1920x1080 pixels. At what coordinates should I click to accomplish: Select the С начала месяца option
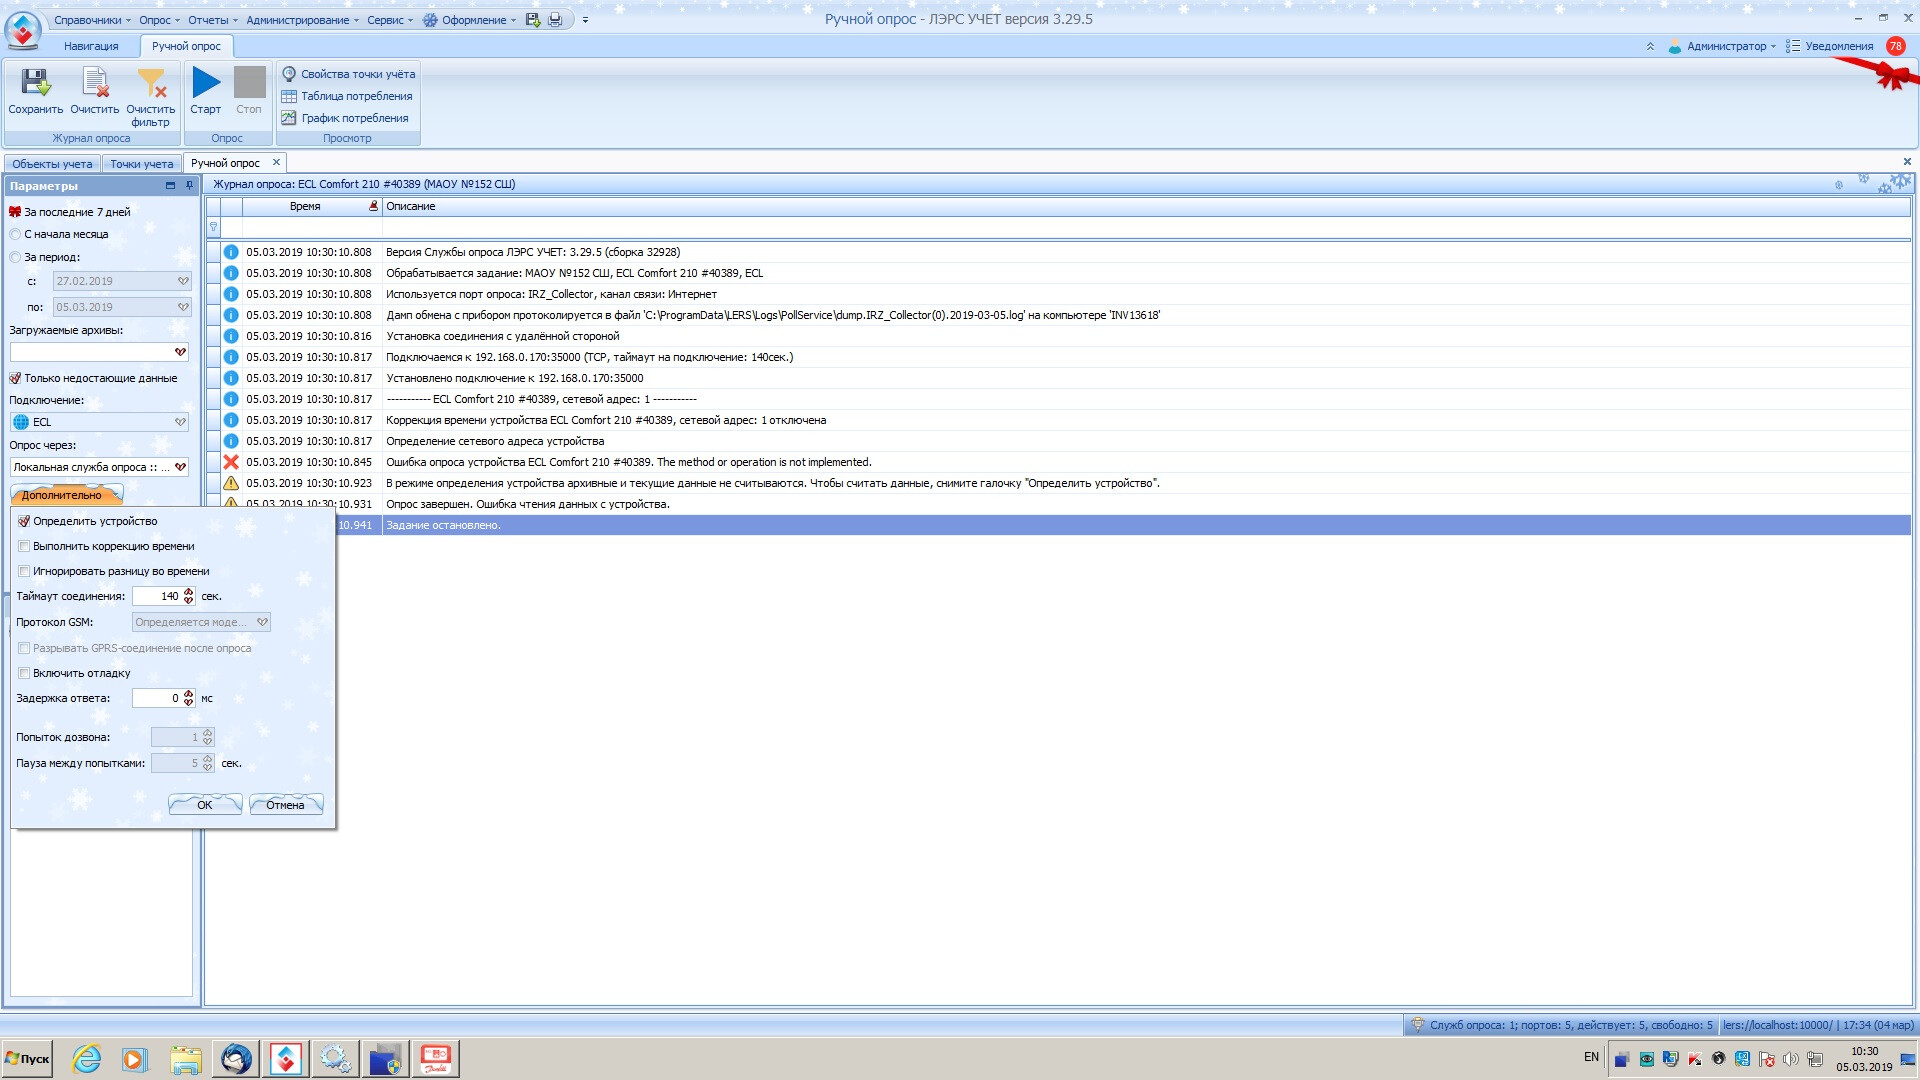[58, 234]
